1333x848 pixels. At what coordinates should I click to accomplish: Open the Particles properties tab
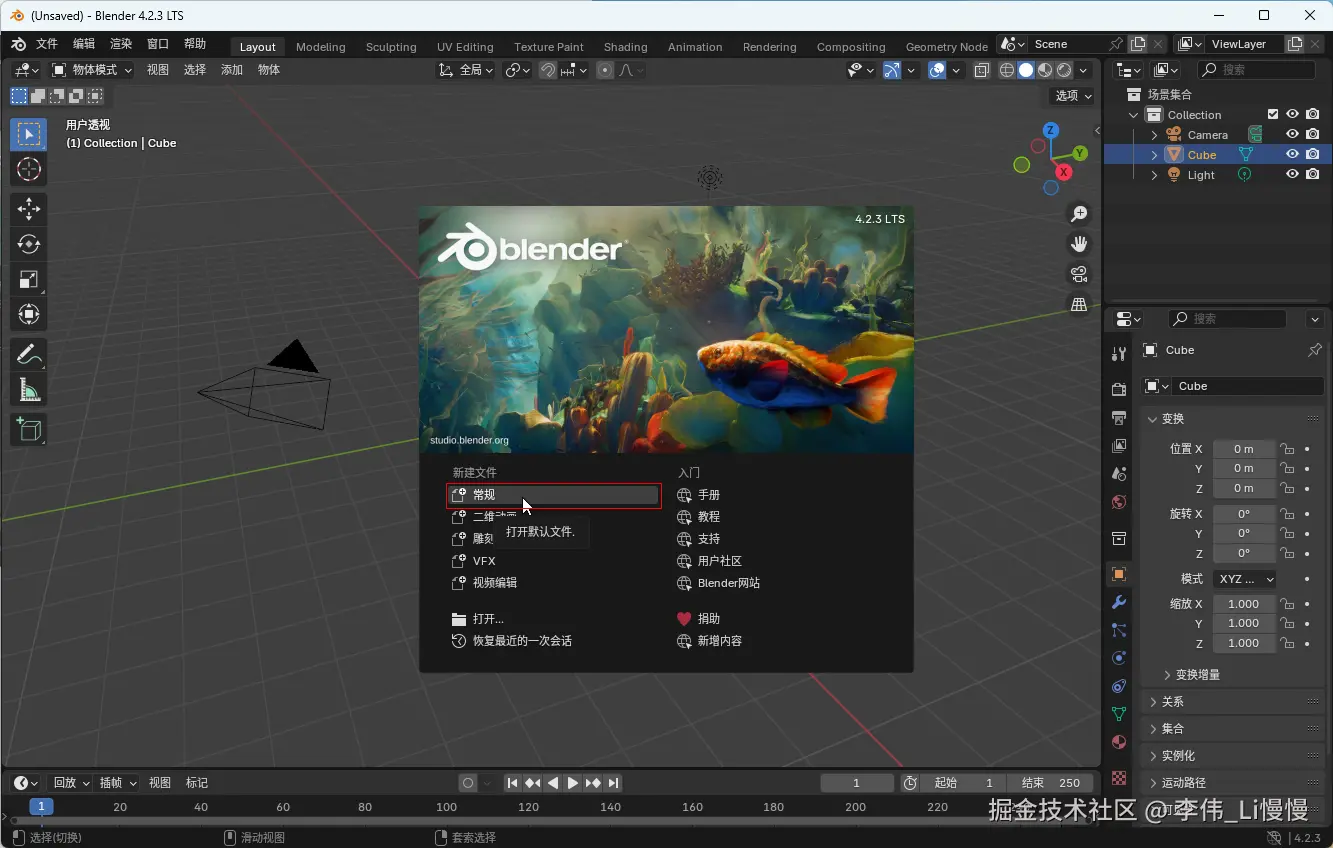click(x=1119, y=630)
